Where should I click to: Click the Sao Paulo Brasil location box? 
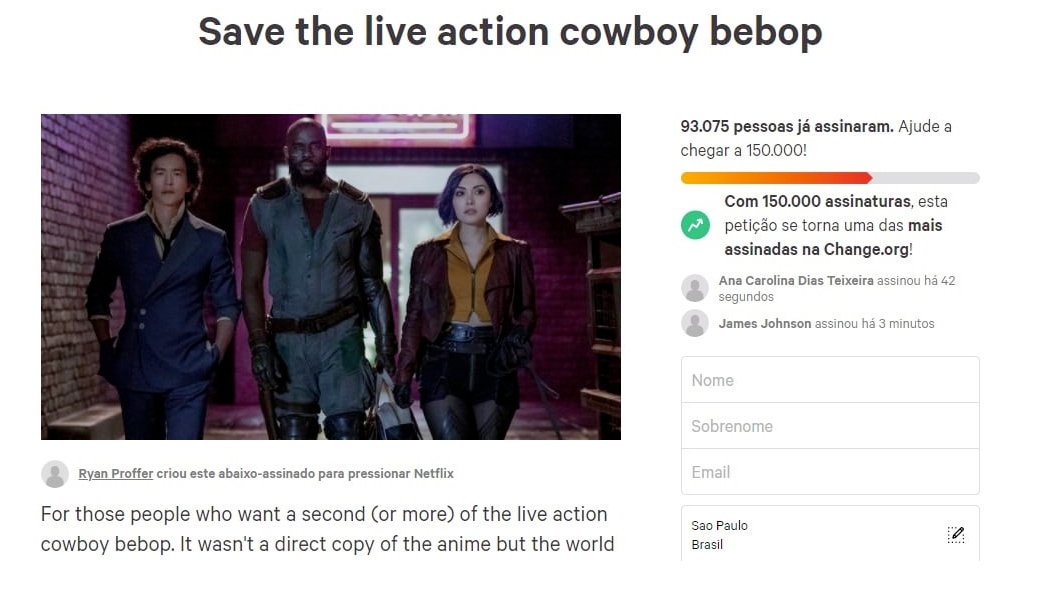(x=830, y=534)
